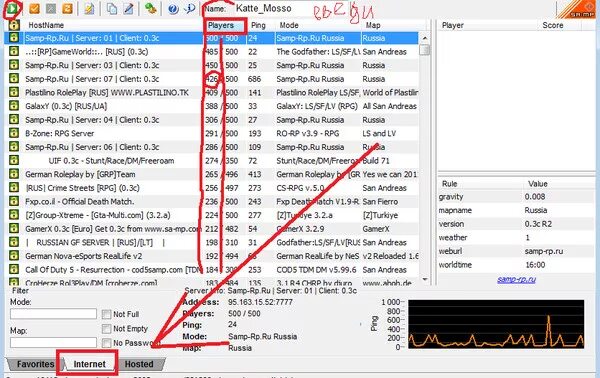This screenshot has height=378, width=600.
Task: Select German Nova-eSports RealLife v2 row
Action: pos(212,256)
